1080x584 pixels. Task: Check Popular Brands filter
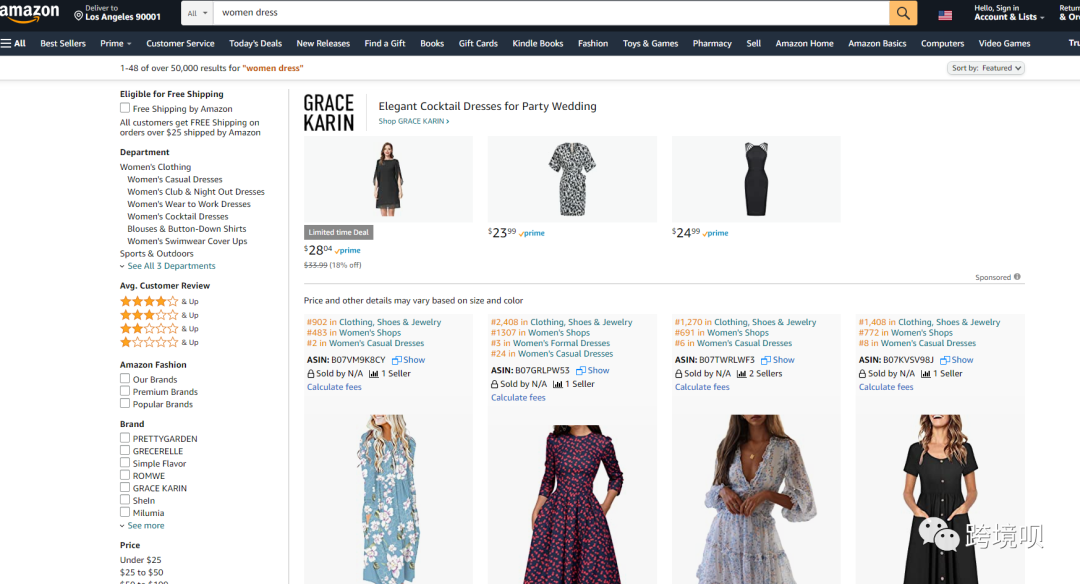[x=125, y=404]
